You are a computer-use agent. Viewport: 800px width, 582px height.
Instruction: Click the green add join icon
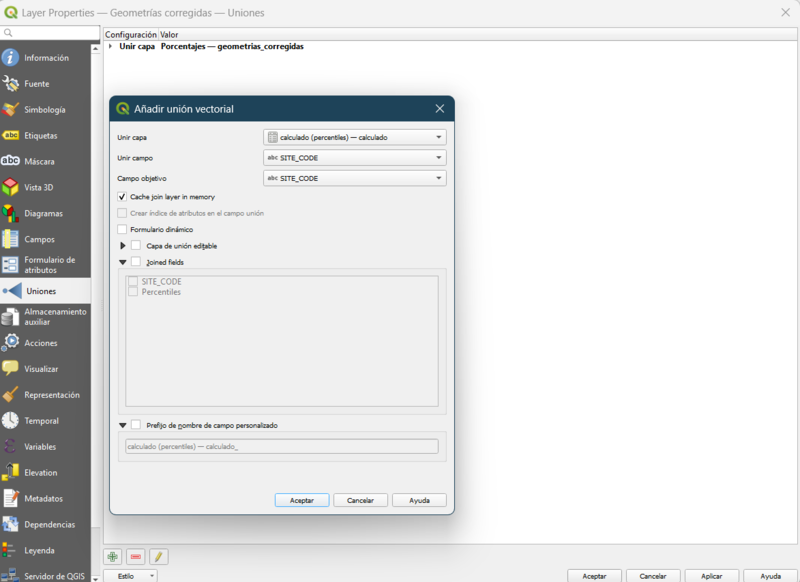[x=113, y=556]
